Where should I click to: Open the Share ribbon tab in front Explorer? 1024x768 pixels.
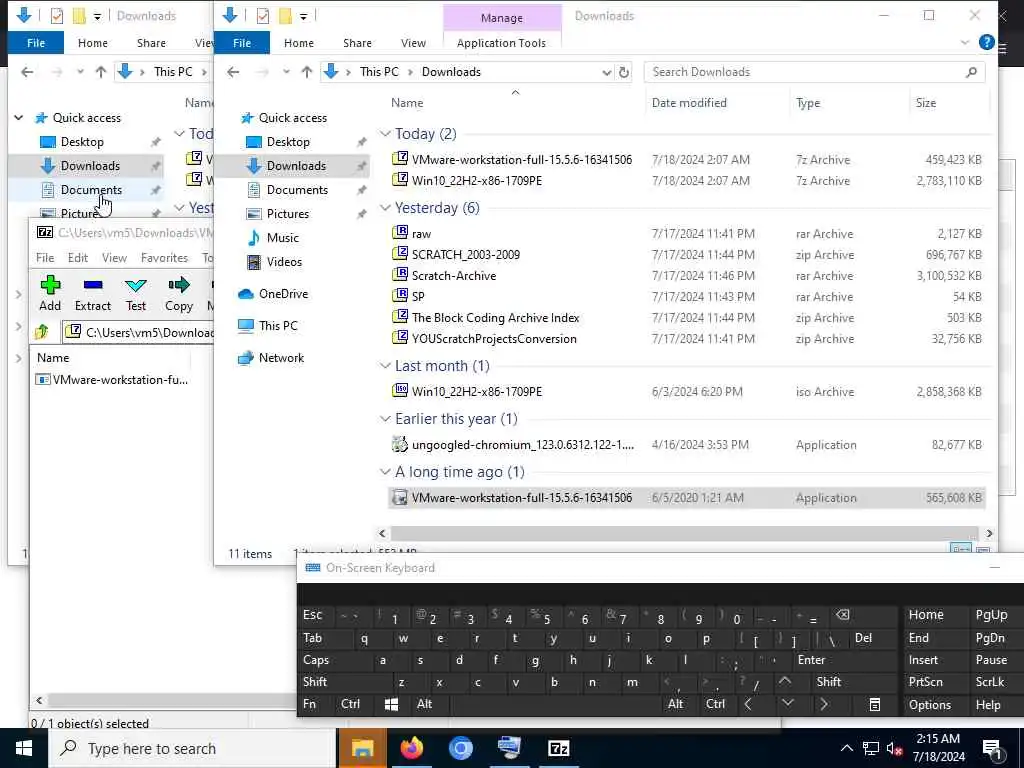coord(357,42)
